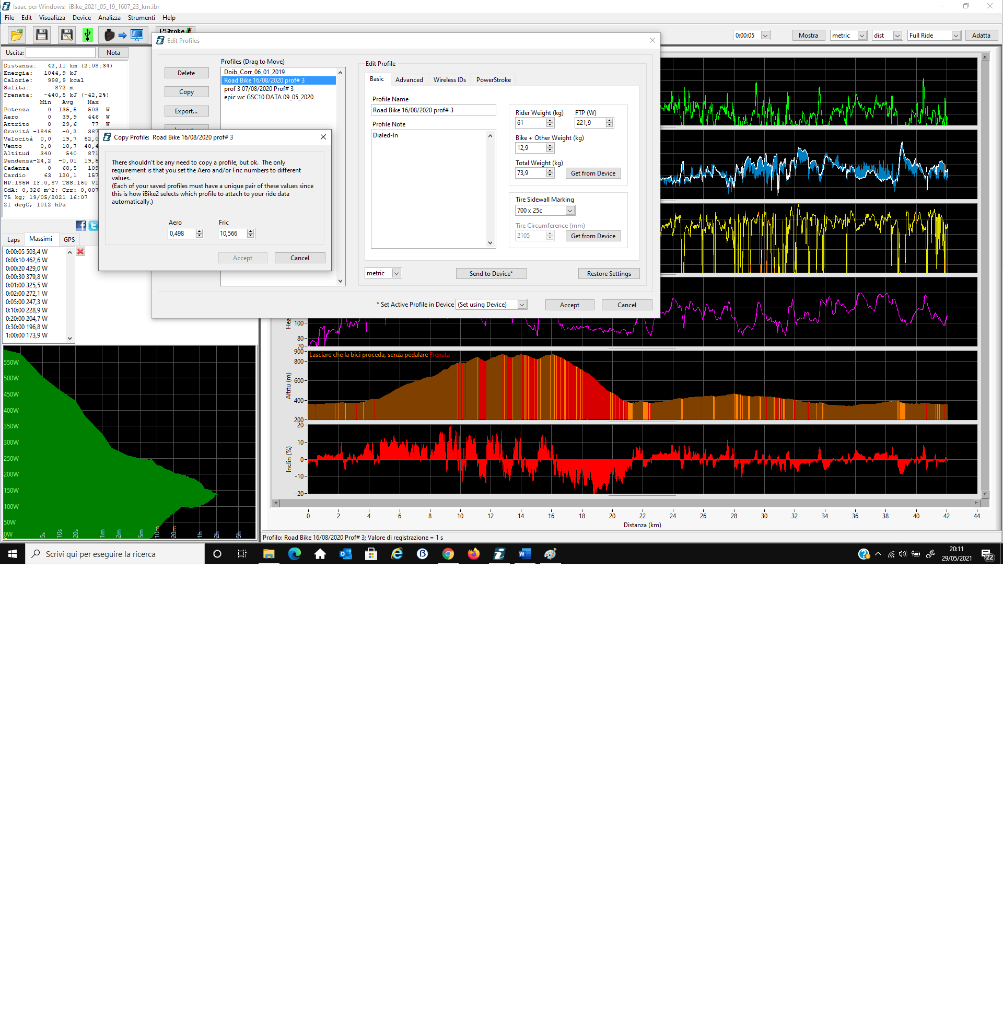Viewport: 1003px width, 1024px height.
Task: Increment the Aero value spinner
Action: point(199,231)
